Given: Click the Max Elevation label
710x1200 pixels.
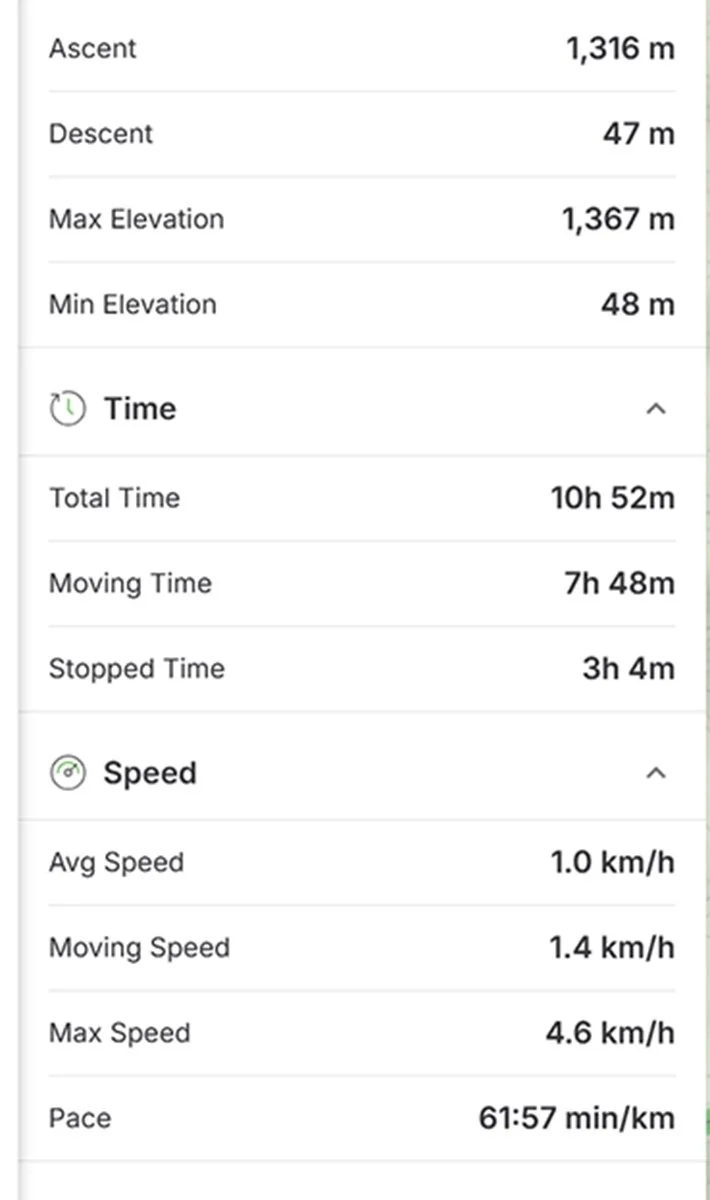Looking at the screenshot, I should 136,219.
